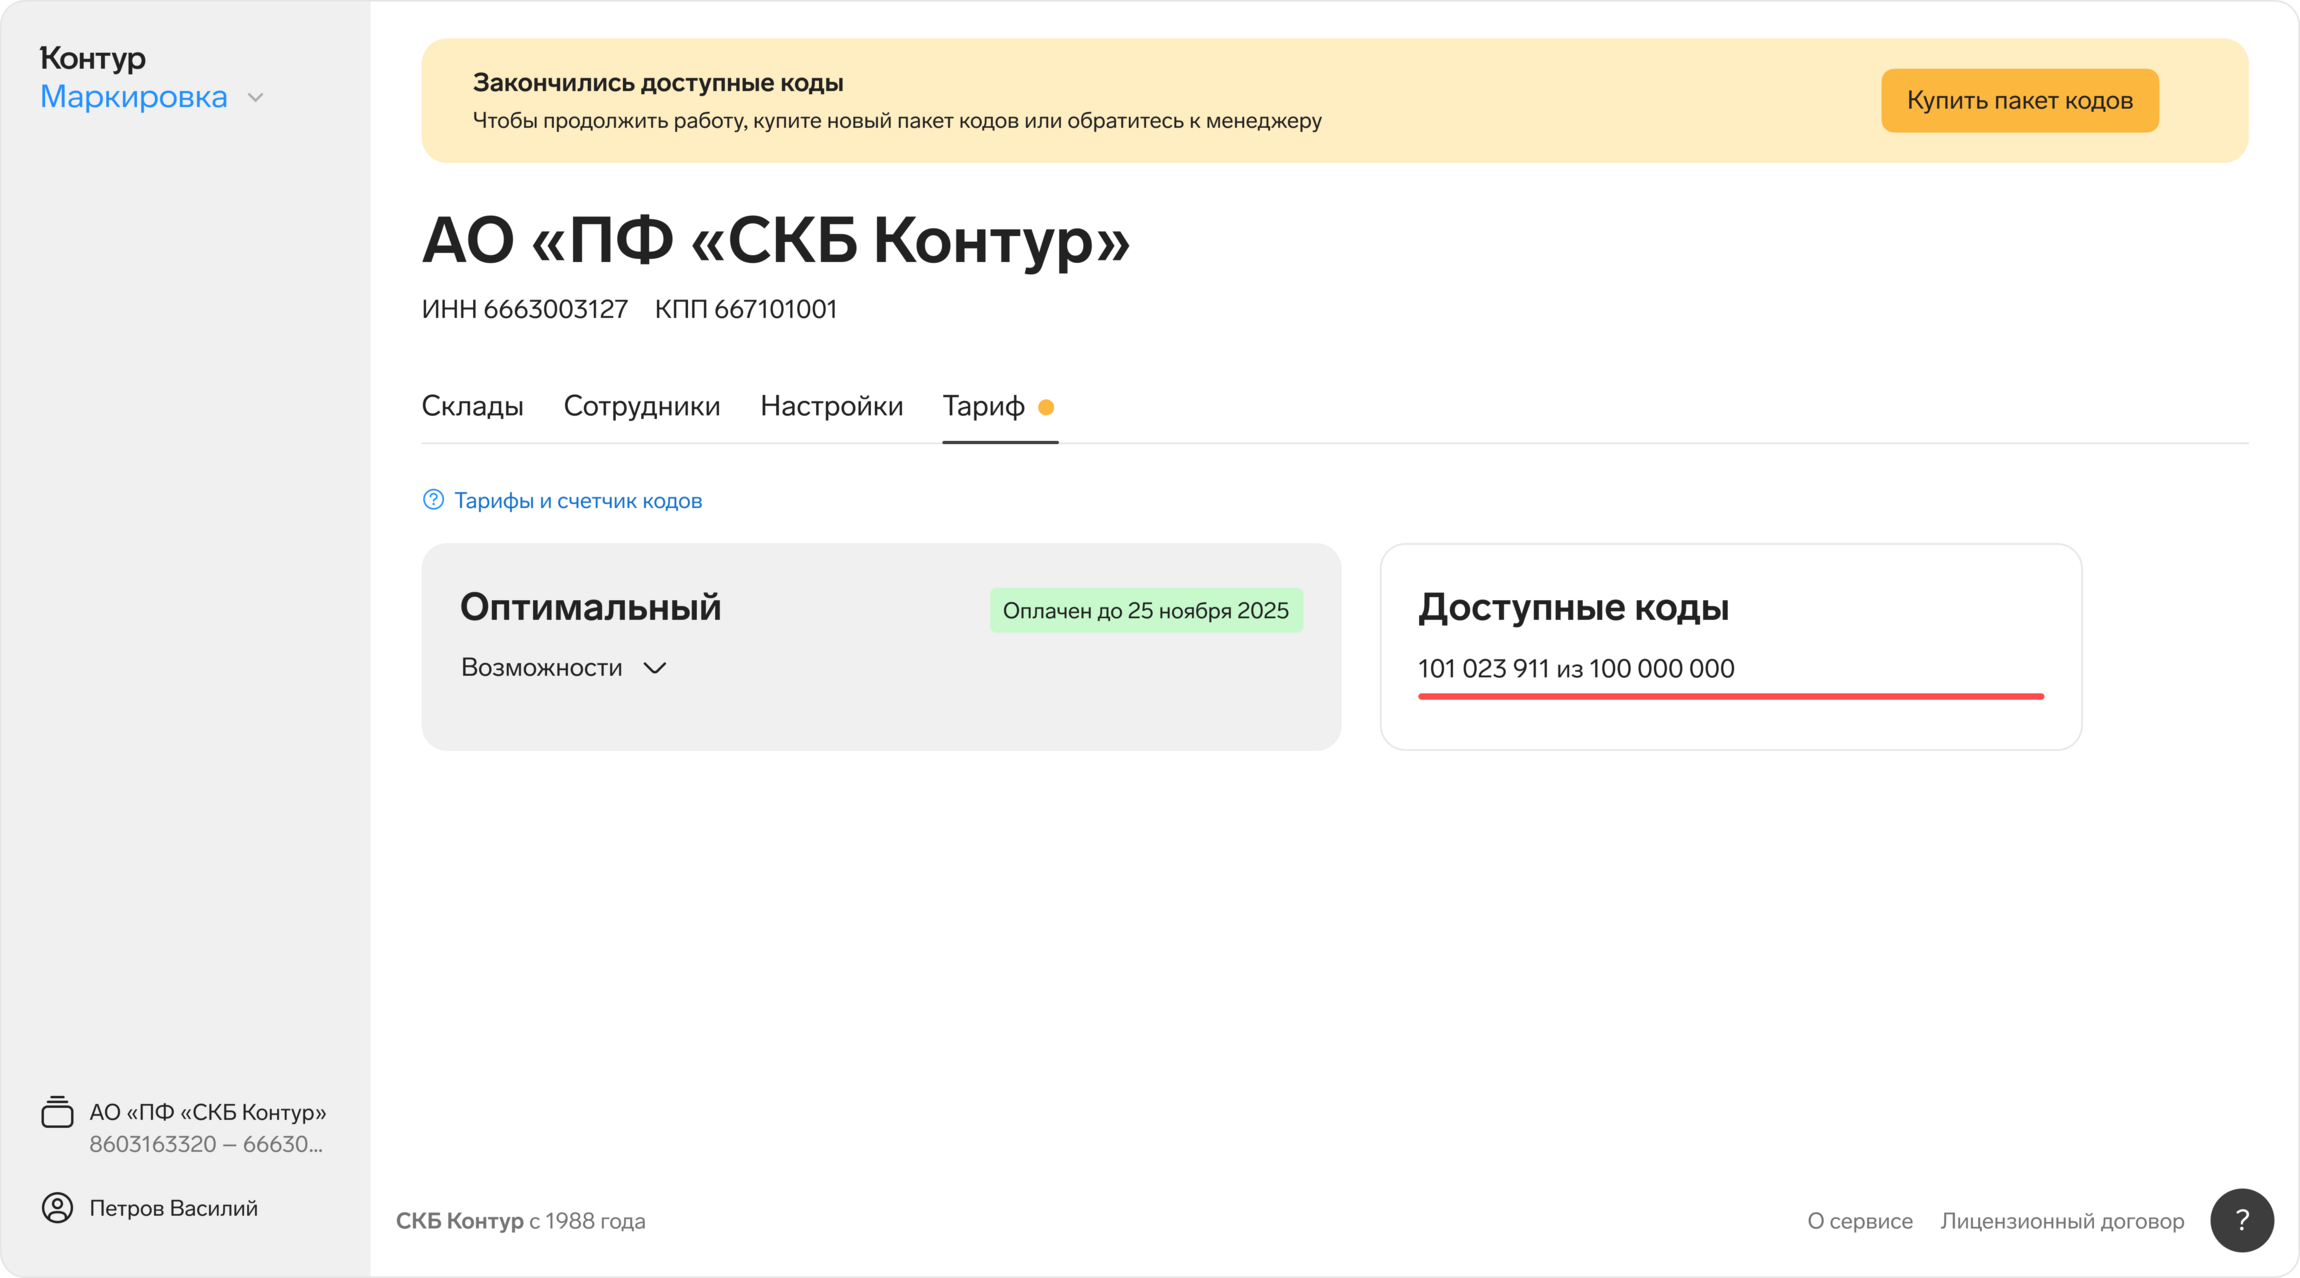Viewport: 2300px width, 1278px height.
Task: Click Оплачен до 25 ноября 2025 badge
Action: click(1145, 611)
